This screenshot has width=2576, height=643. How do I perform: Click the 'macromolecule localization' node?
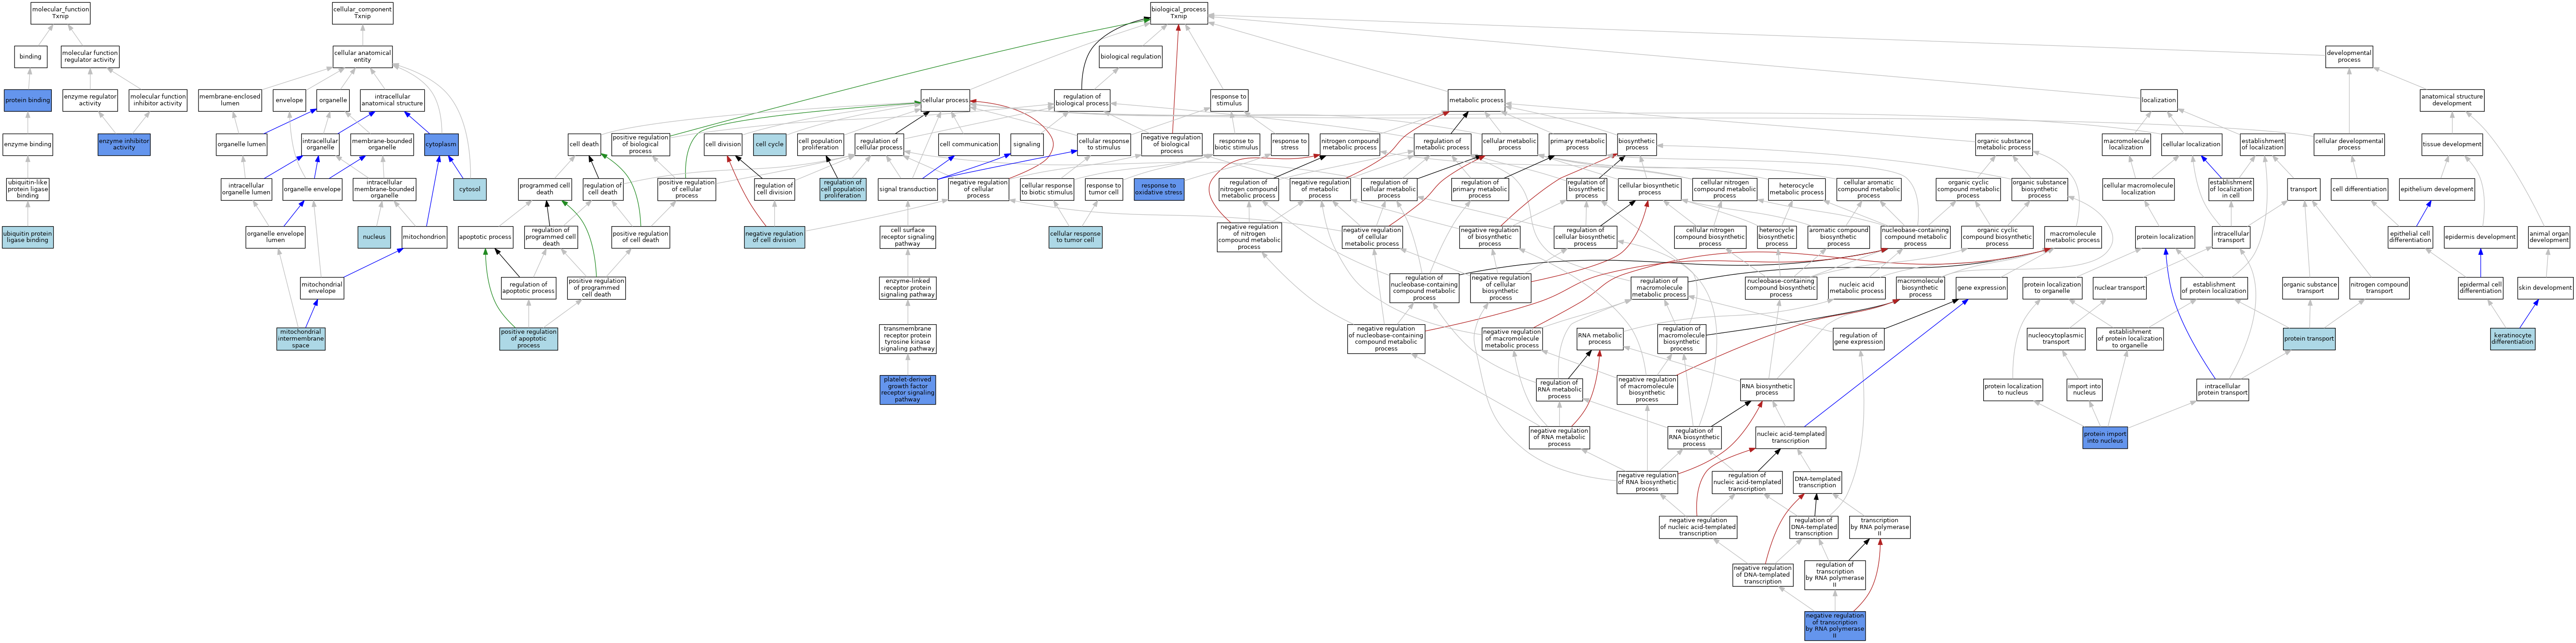tap(2126, 144)
